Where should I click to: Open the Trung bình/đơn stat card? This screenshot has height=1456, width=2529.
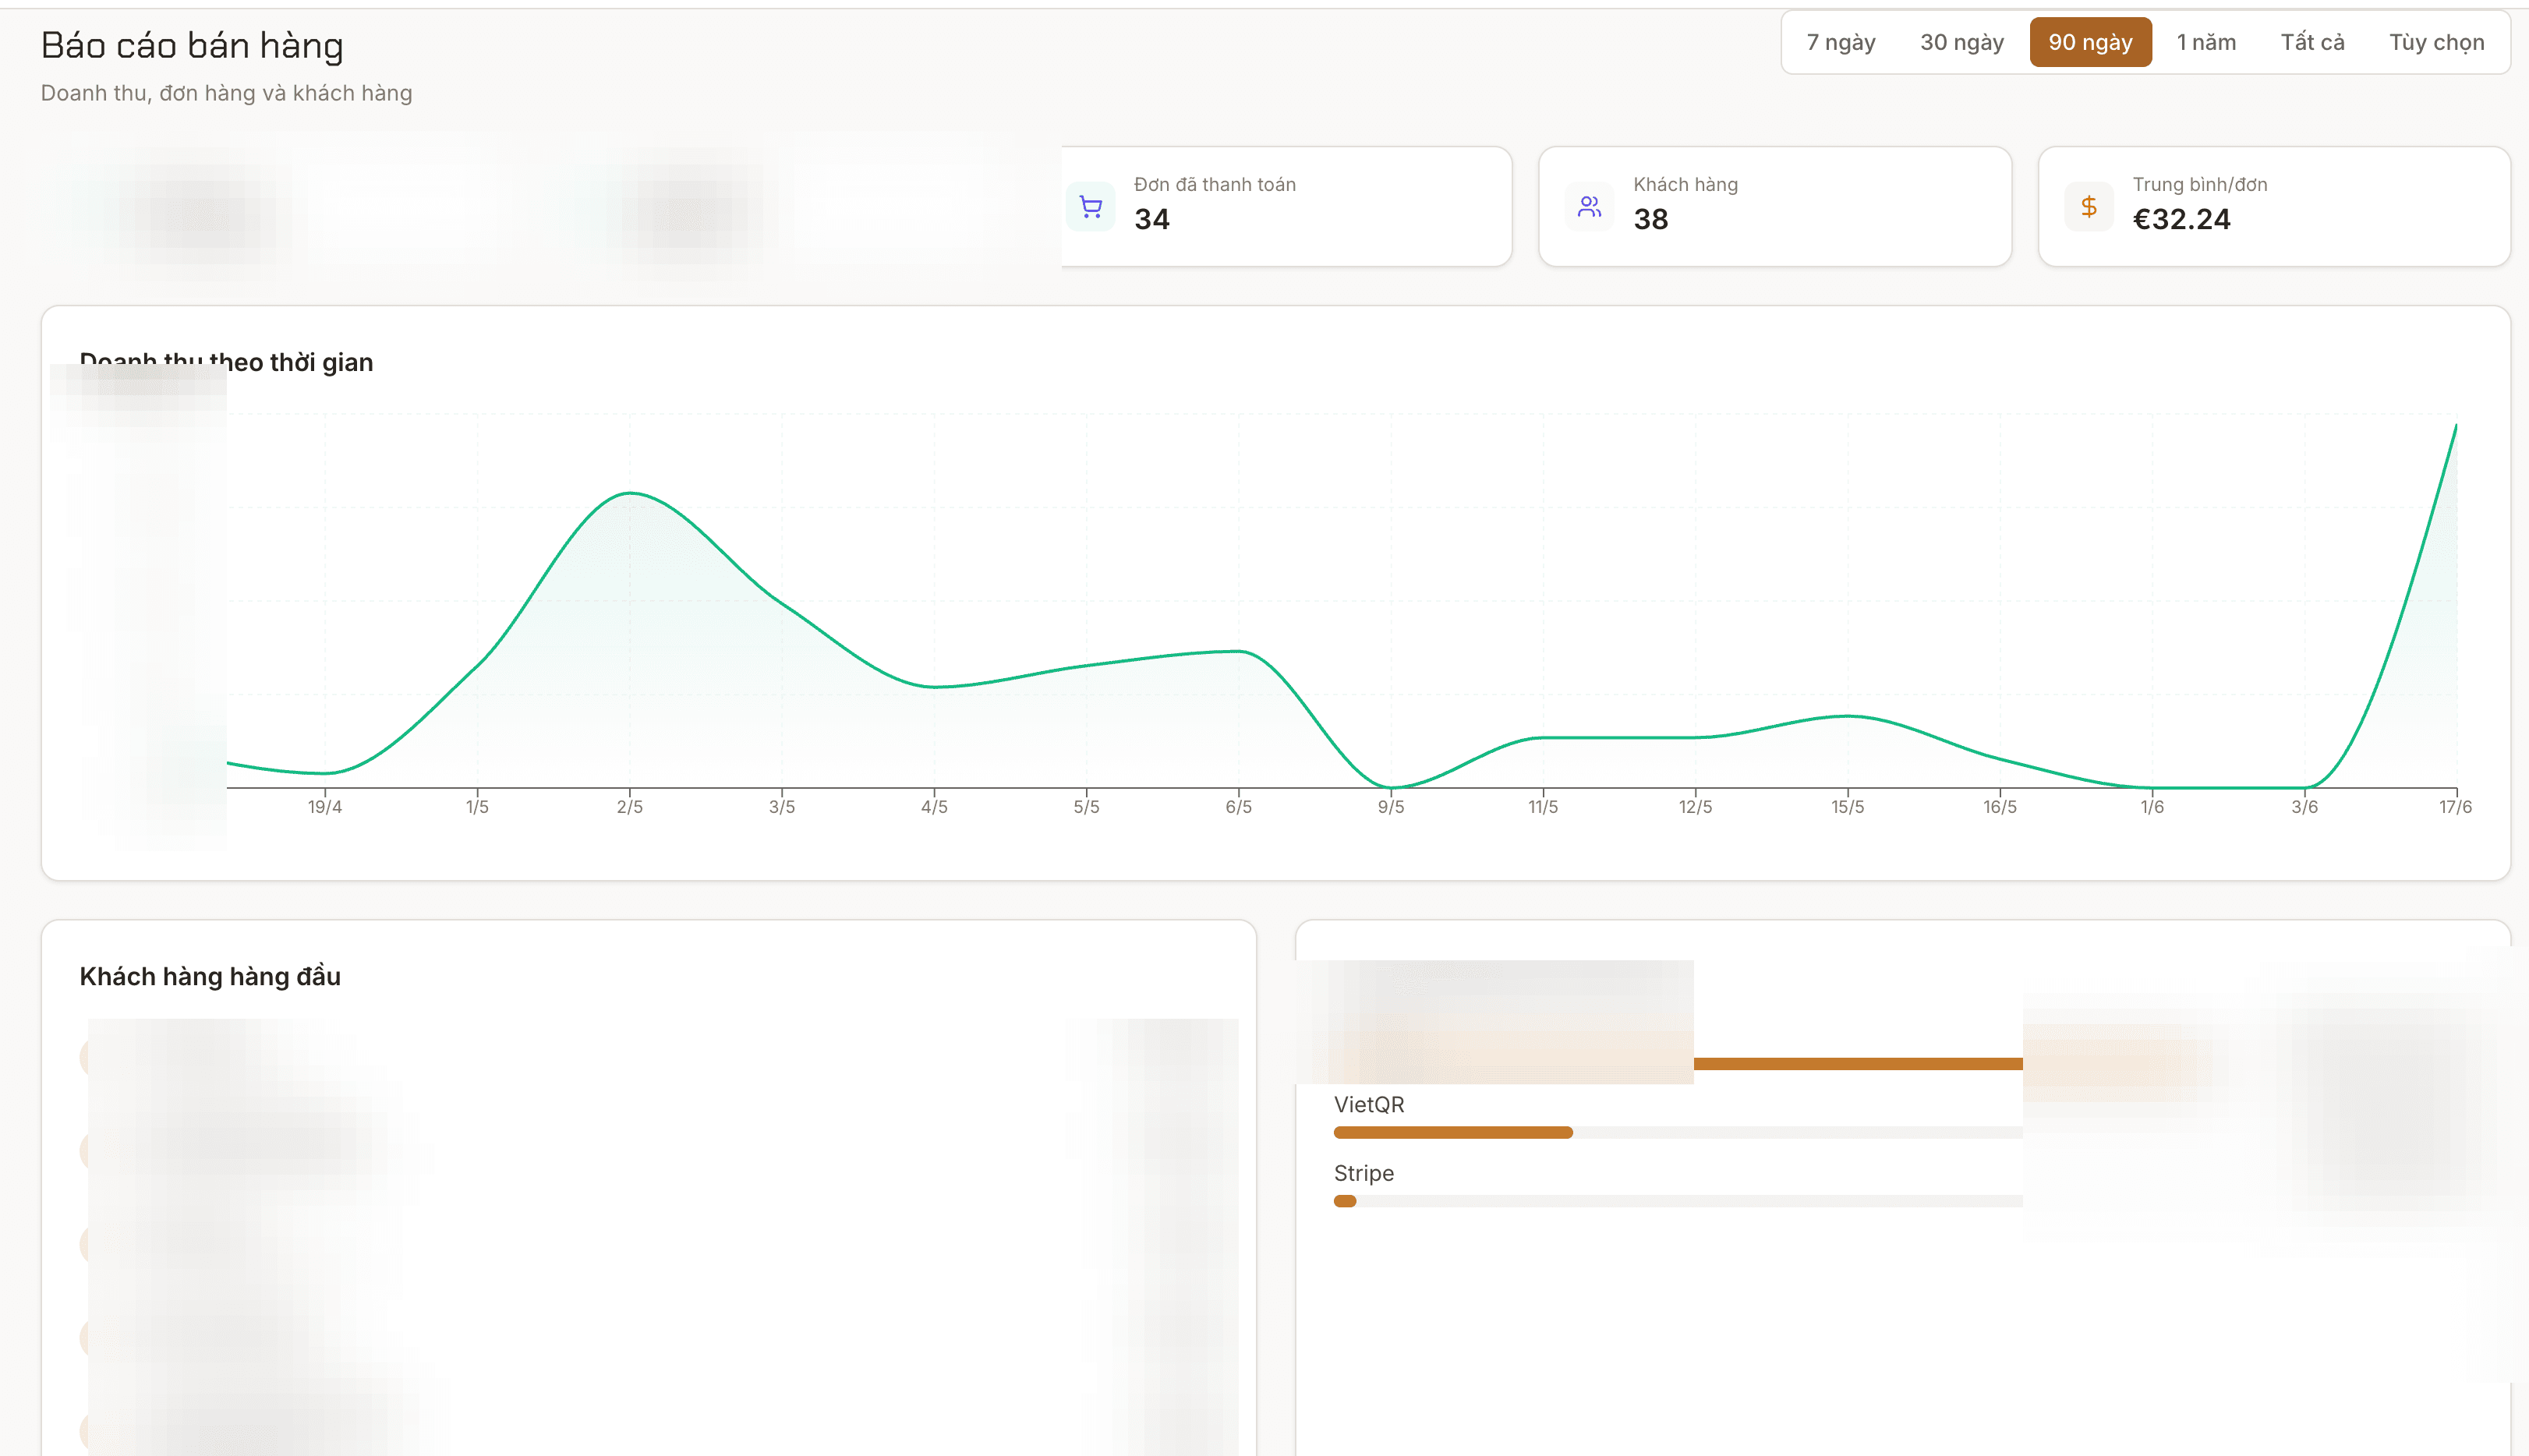(x=2274, y=207)
